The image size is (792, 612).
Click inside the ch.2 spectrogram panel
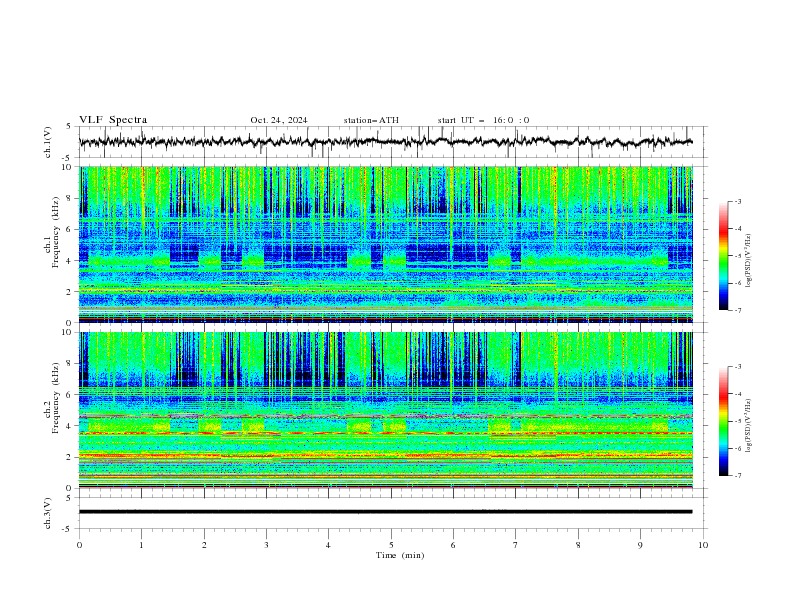click(386, 410)
